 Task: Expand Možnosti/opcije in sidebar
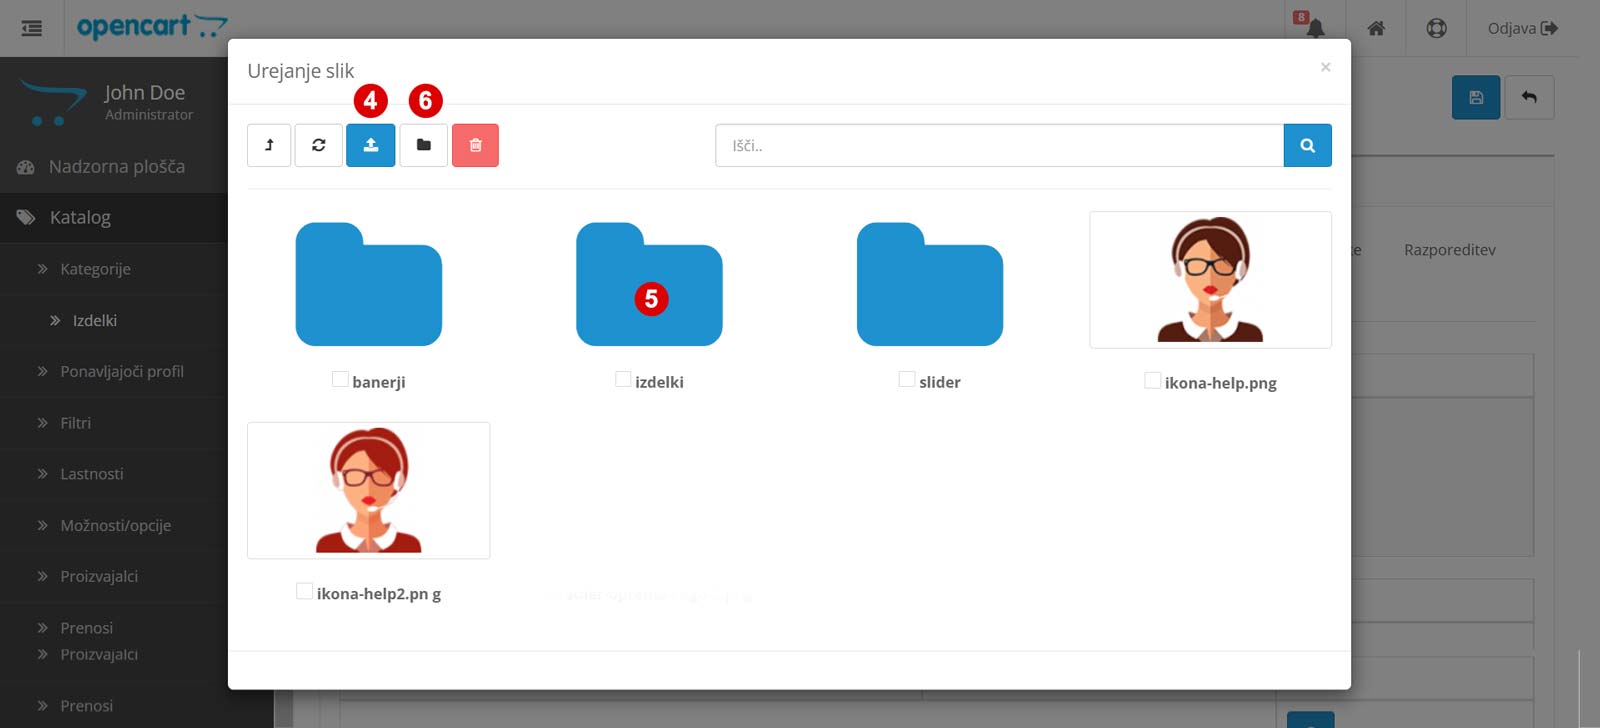click(115, 525)
